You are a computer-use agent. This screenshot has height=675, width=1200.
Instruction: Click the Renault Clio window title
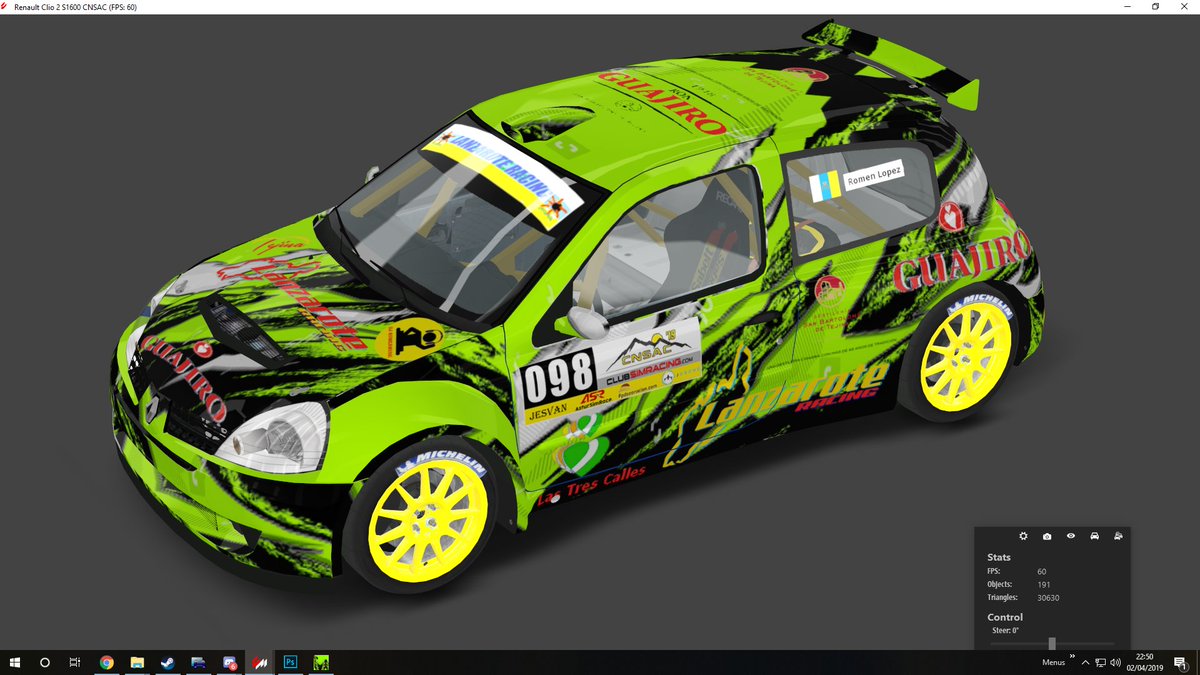click(75, 7)
